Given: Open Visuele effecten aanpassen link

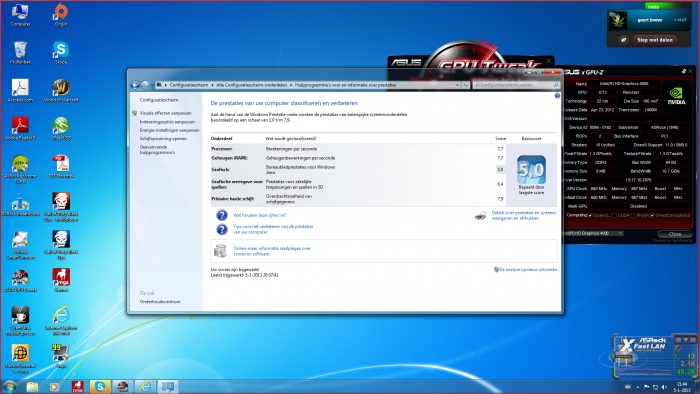Looking at the screenshot, I should (165, 113).
